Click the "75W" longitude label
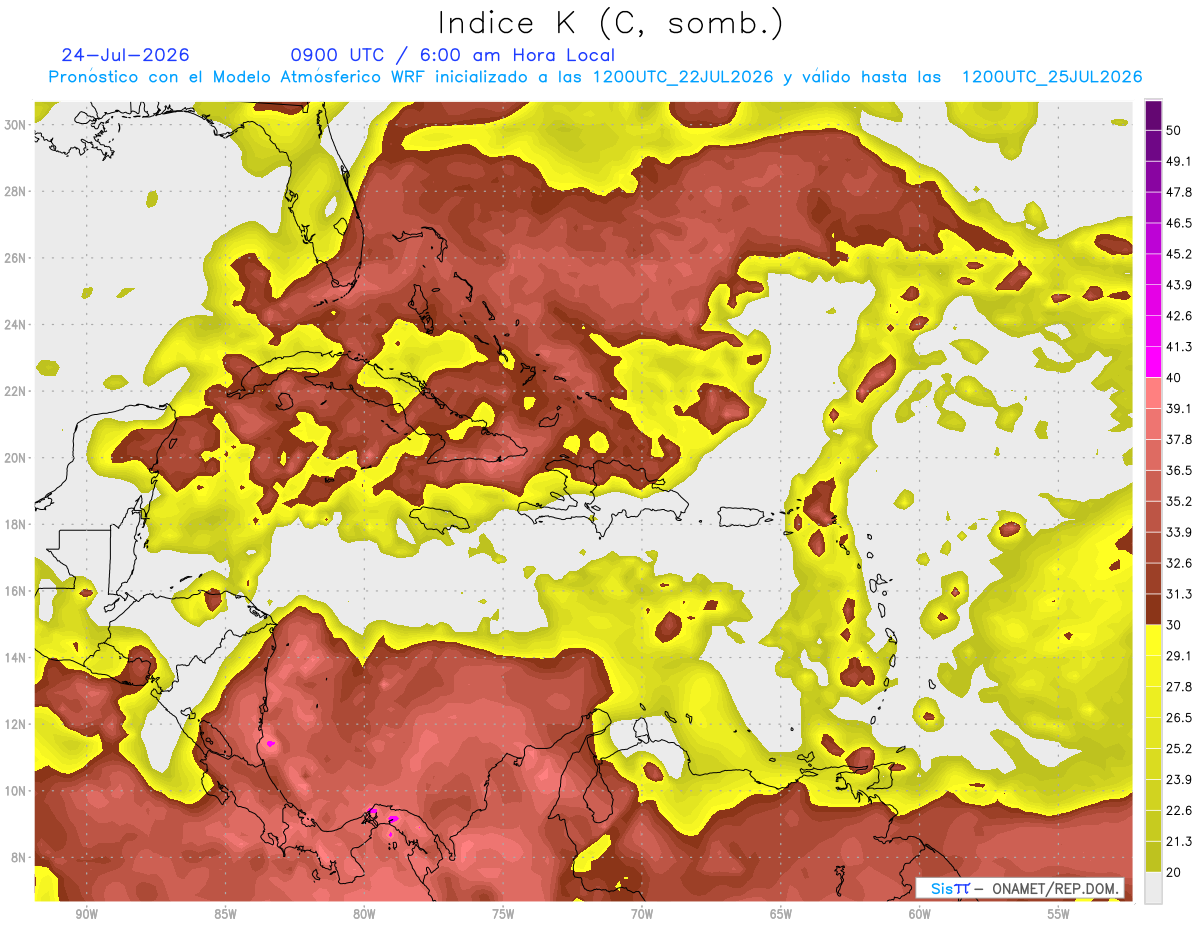This screenshot has height=927, width=1200. (503, 914)
